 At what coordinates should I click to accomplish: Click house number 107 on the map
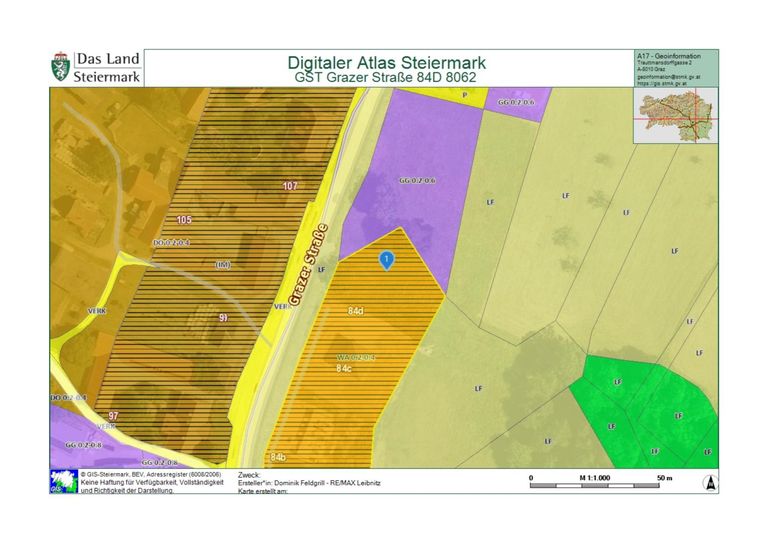tap(290, 187)
